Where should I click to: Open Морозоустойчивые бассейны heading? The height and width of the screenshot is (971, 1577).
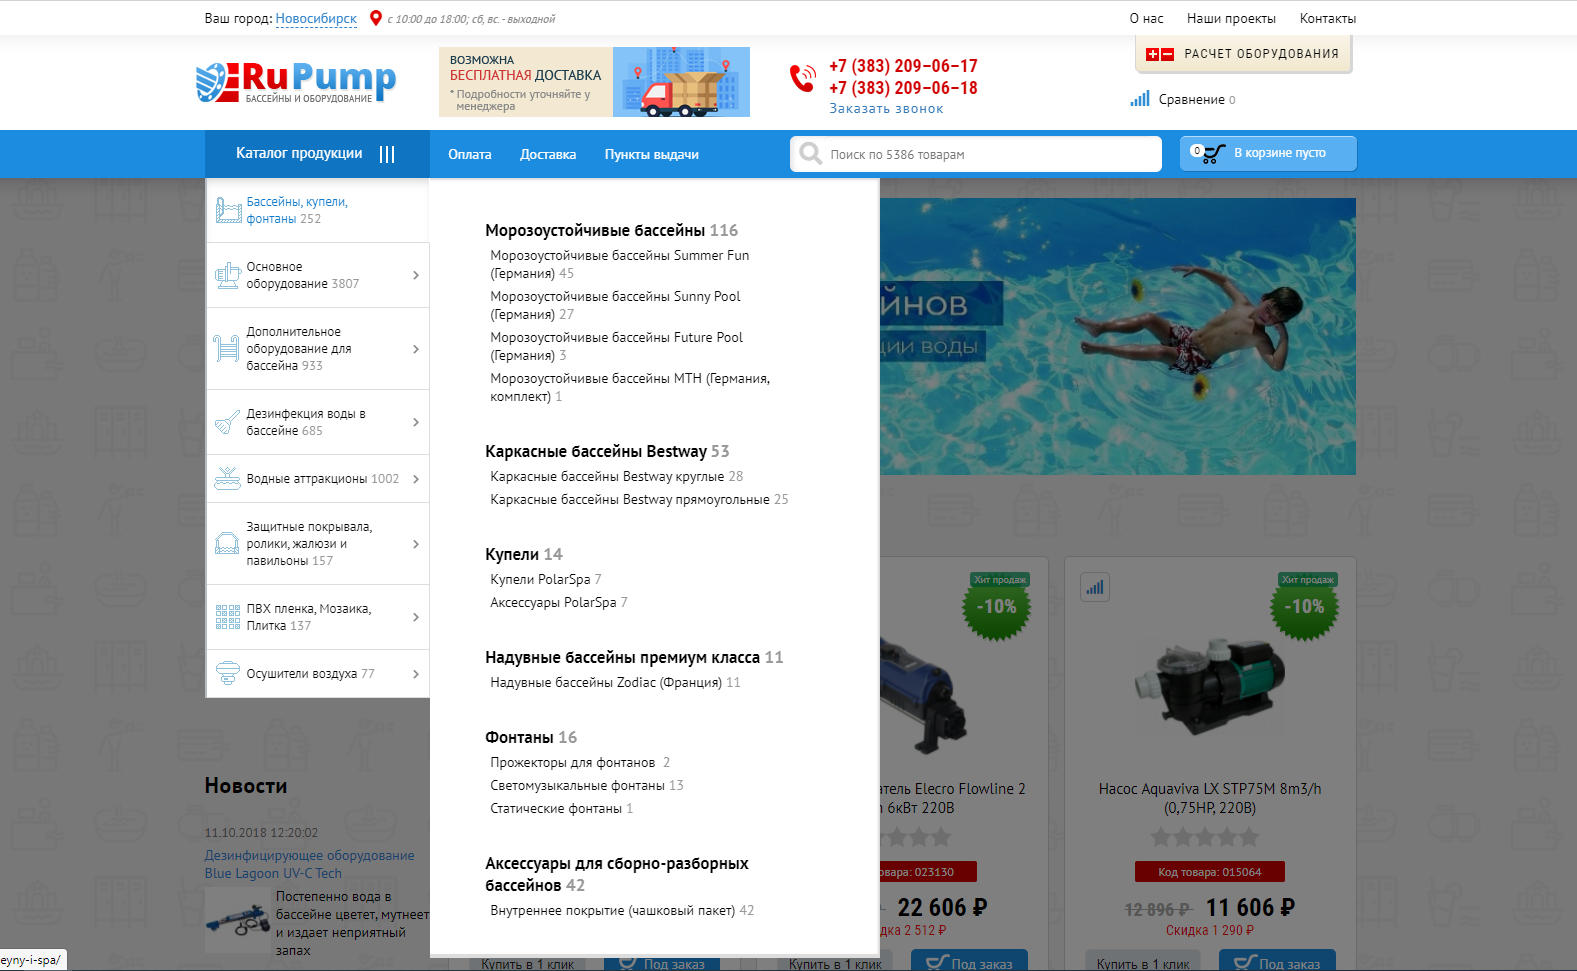595,230
